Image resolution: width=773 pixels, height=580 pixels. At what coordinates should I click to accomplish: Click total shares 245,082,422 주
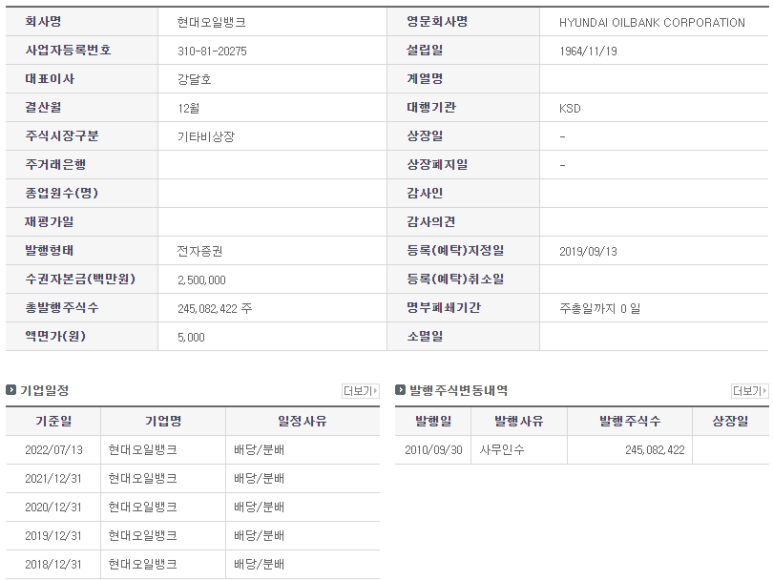click(215, 308)
